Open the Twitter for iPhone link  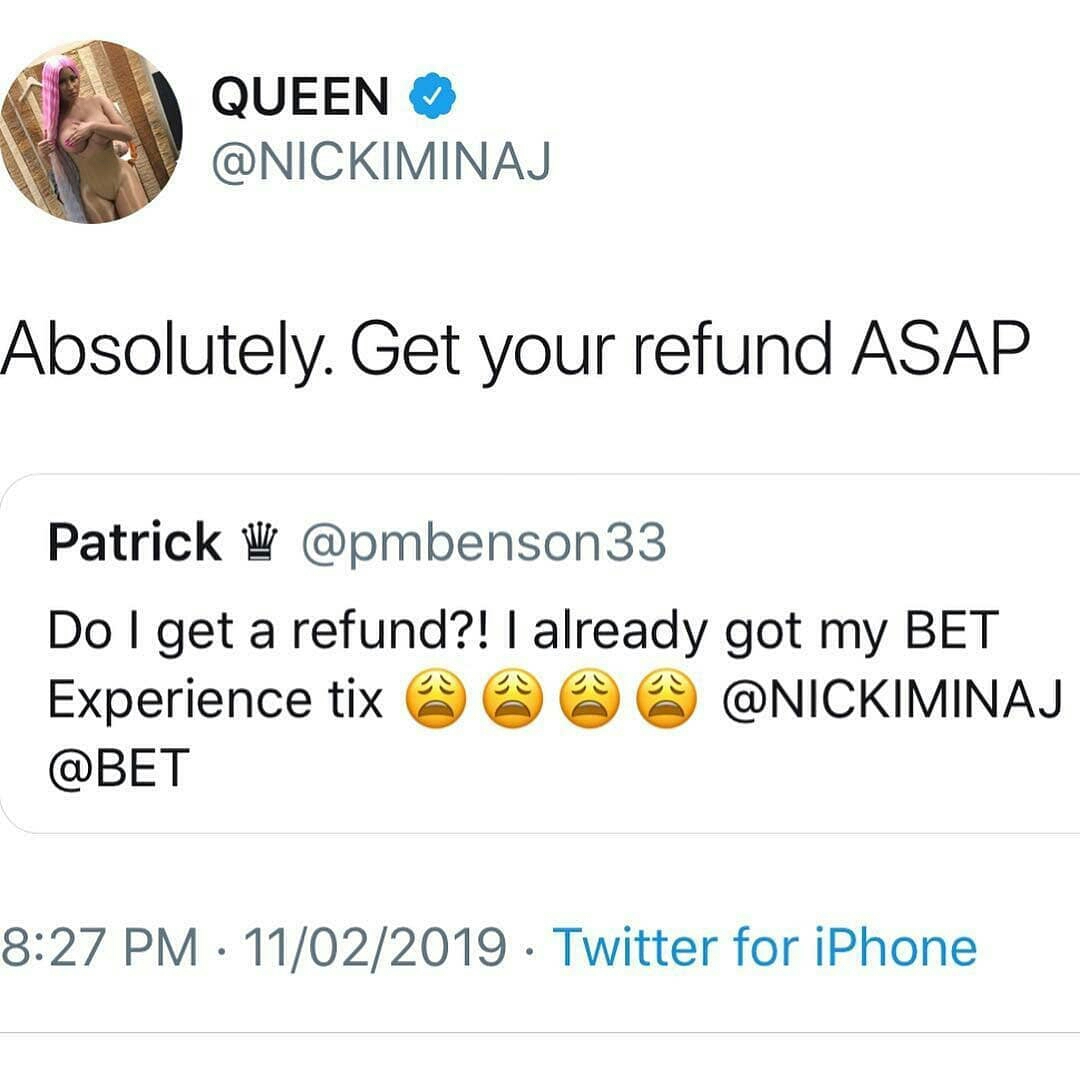pos(765,947)
